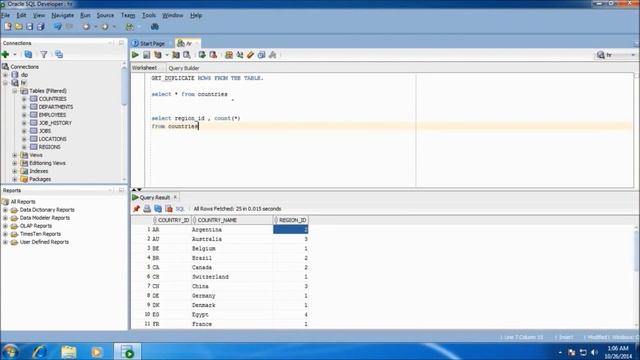The image size is (640, 360).
Task: Click the SQL link in result toolbar
Action: 180,209
